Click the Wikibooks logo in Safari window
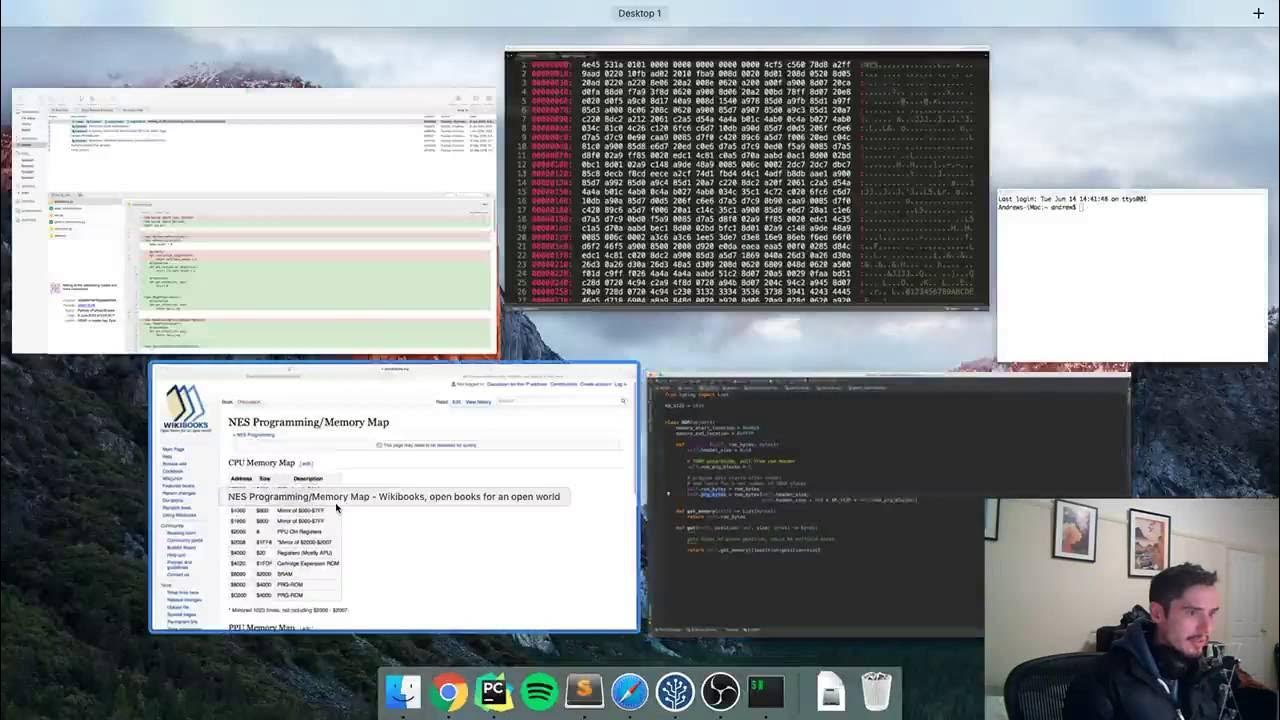The image size is (1280, 720). click(x=186, y=408)
